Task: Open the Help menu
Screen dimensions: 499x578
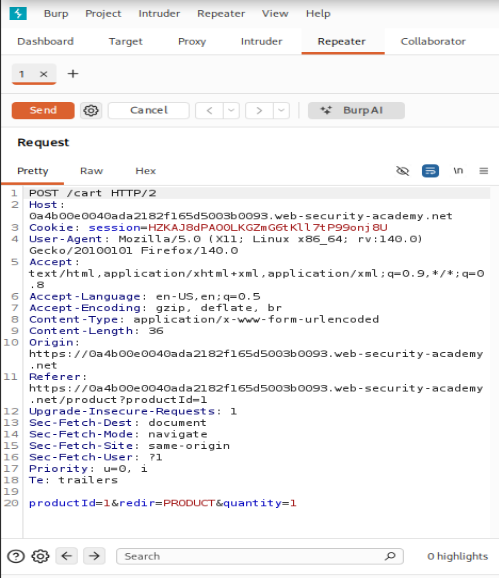Action: pyautogui.click(x=318, y=14)
